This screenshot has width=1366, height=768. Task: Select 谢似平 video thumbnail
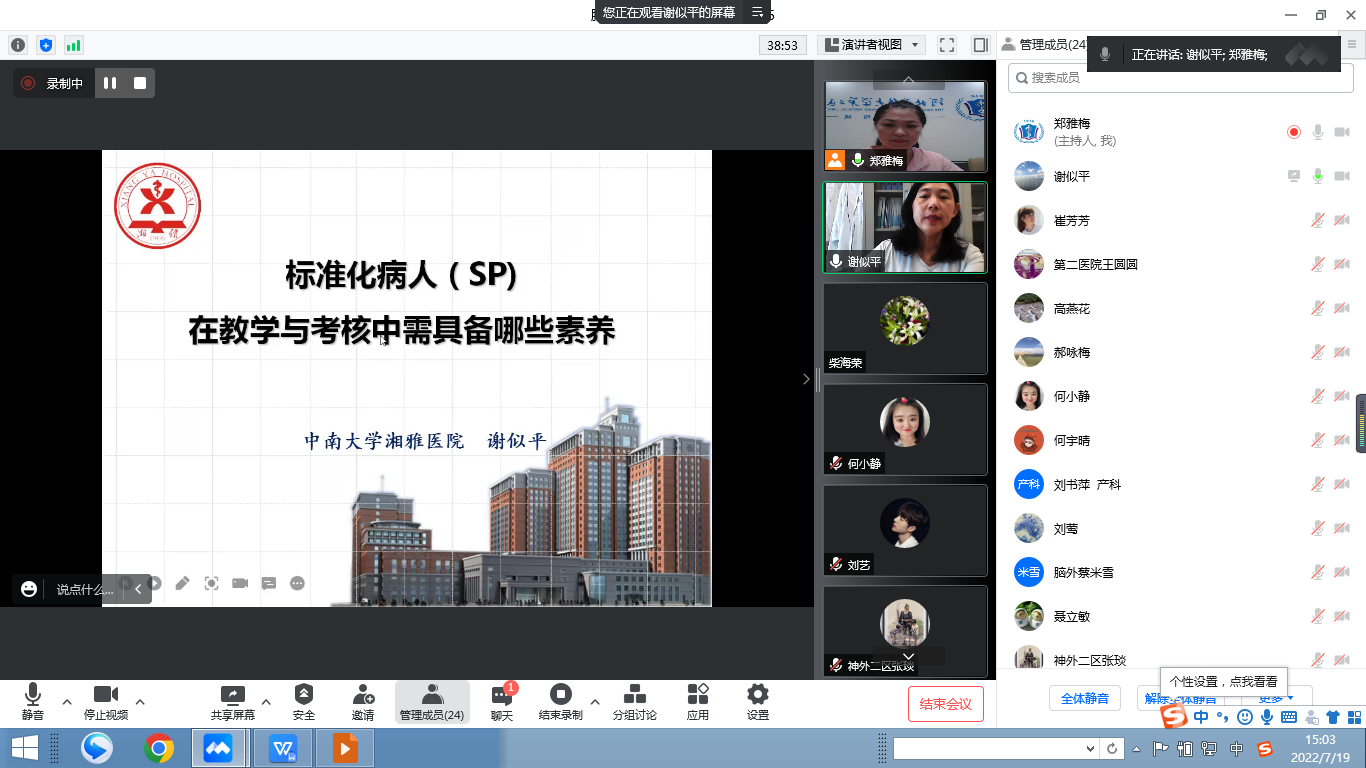click(x=905, y=227)
